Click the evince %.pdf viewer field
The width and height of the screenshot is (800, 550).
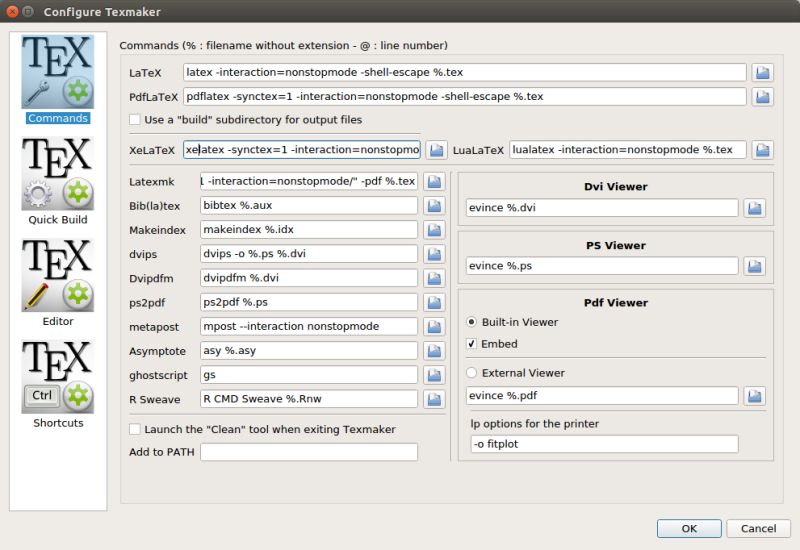click(602, 395)
